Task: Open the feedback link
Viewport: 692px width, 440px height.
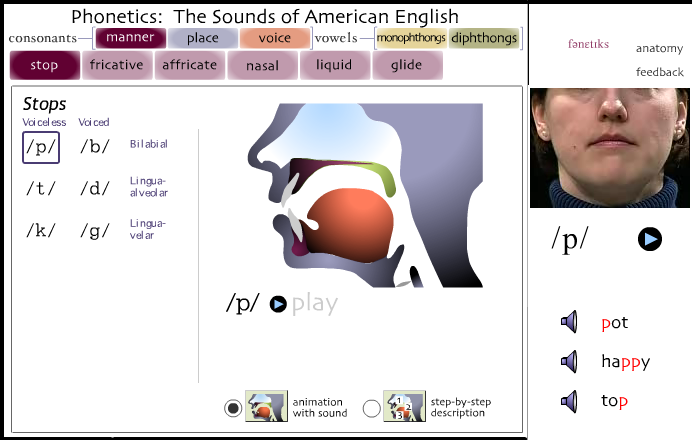Action: (659, 72)
